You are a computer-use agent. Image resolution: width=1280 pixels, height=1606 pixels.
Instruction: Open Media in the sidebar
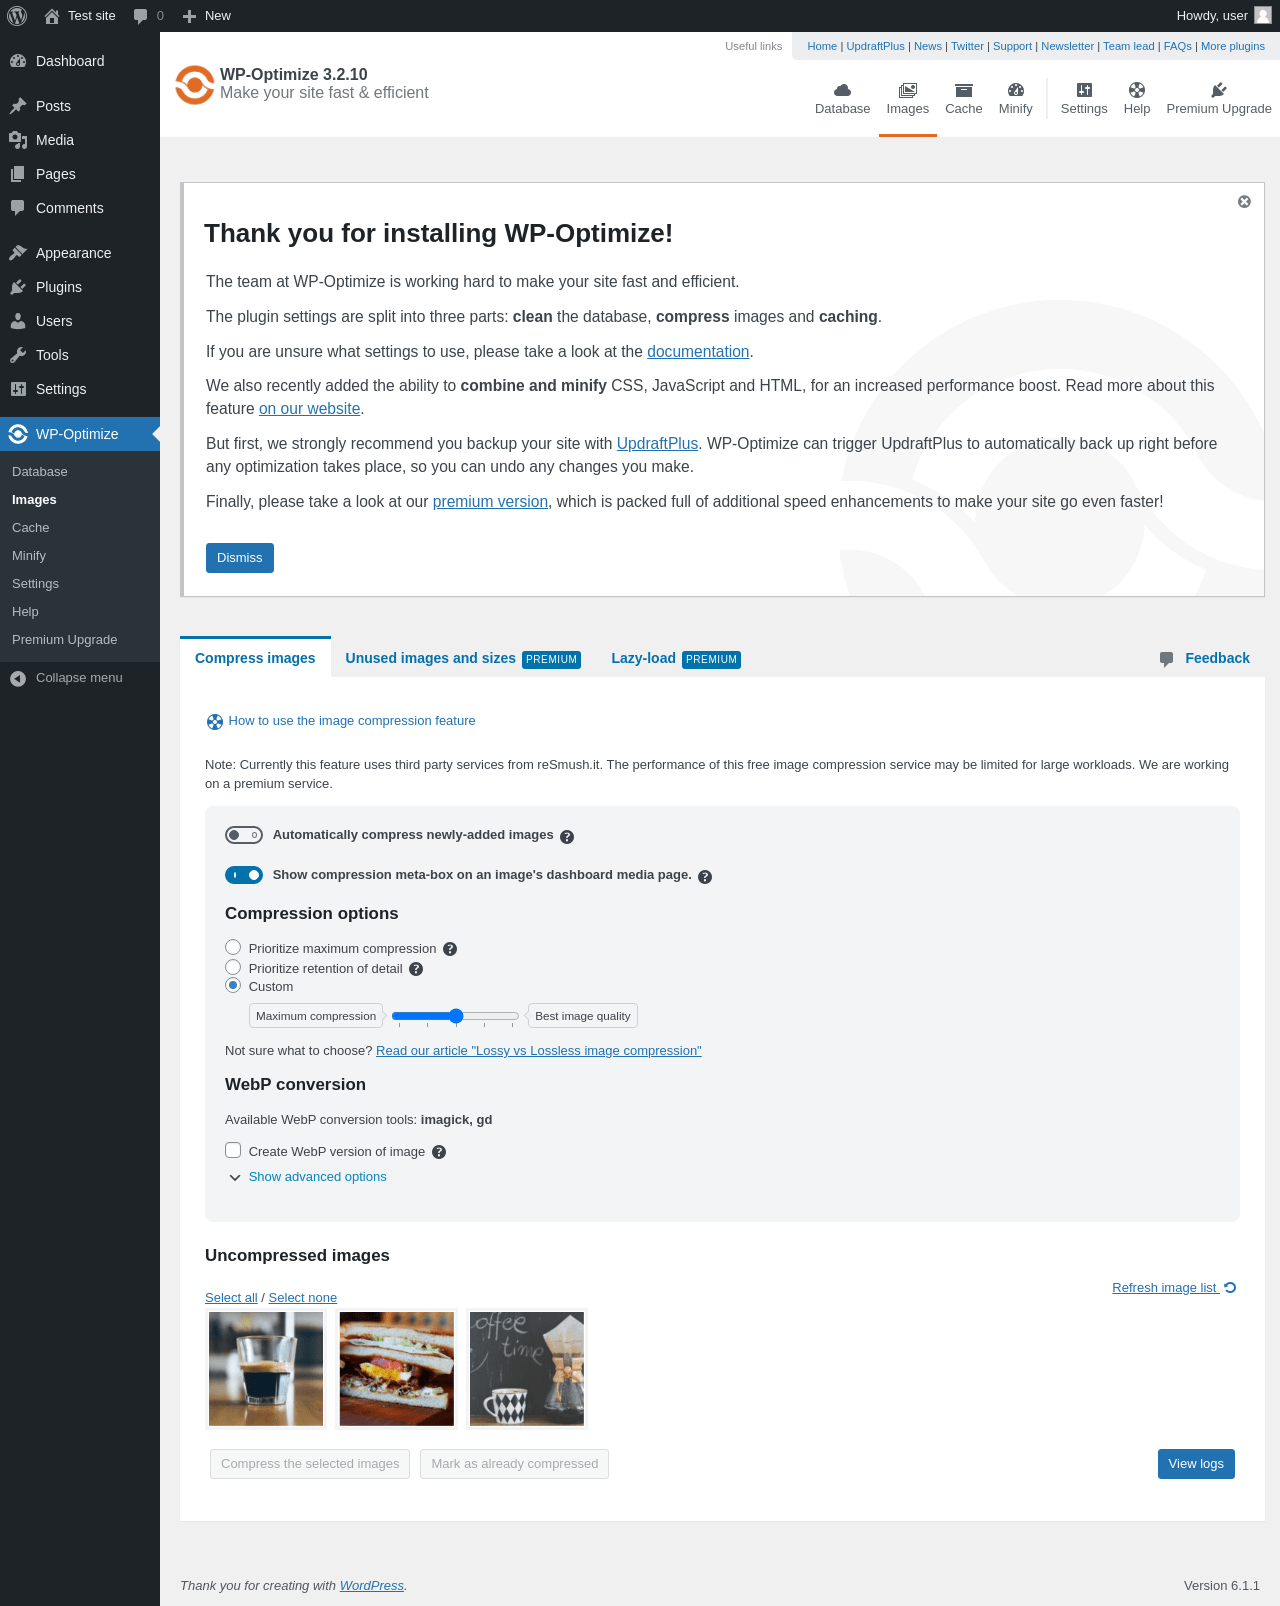(x=80, y=140)
